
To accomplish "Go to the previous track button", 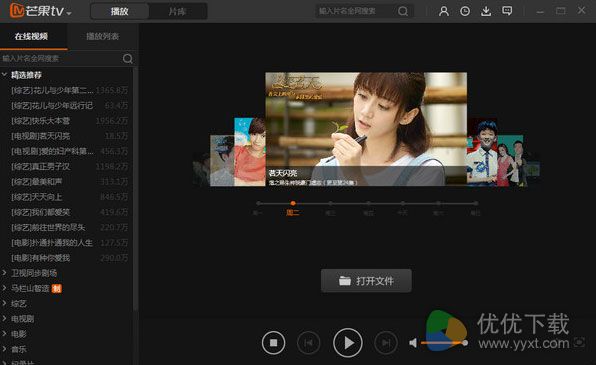I will [x=308, y=343].
